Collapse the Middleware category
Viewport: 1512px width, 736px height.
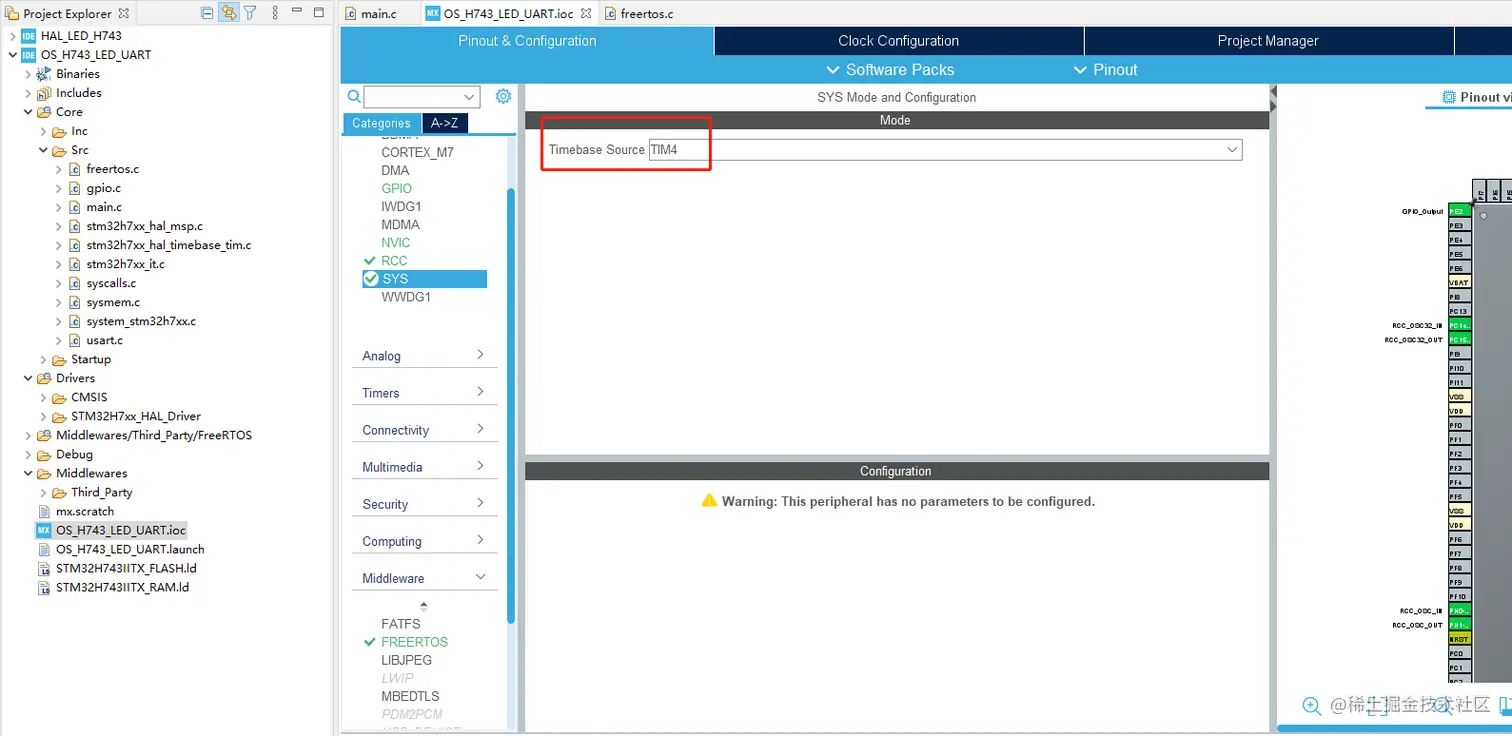click(x=424, y=578)
